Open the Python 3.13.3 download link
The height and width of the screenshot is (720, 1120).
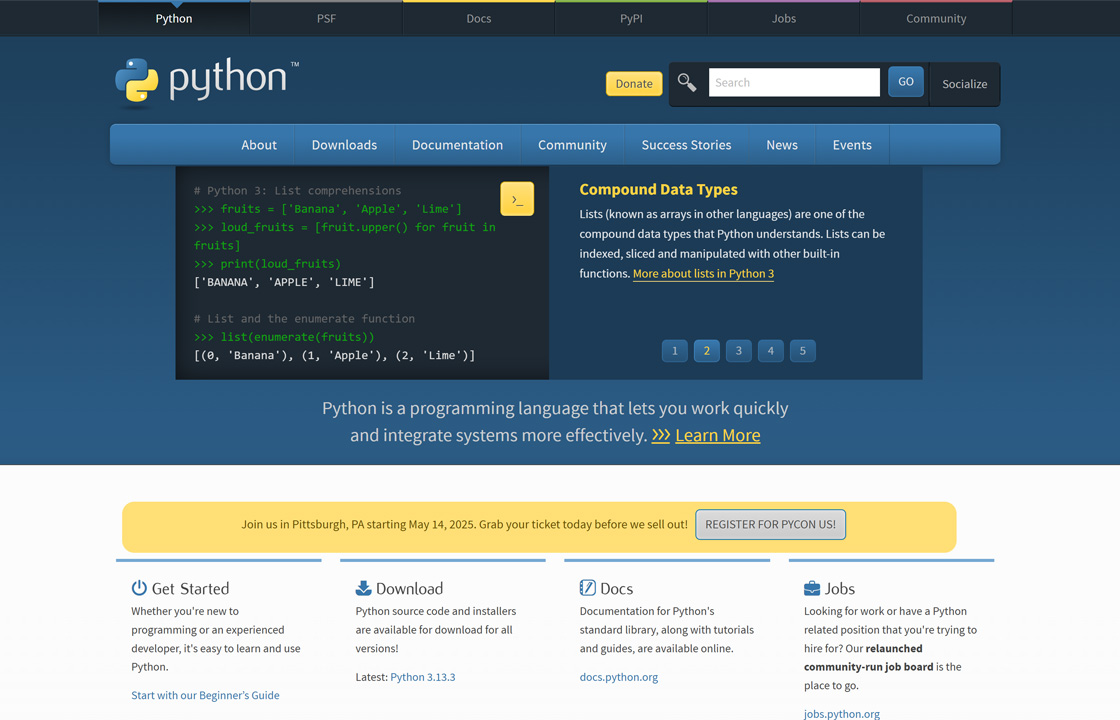(x=423, y=677)
